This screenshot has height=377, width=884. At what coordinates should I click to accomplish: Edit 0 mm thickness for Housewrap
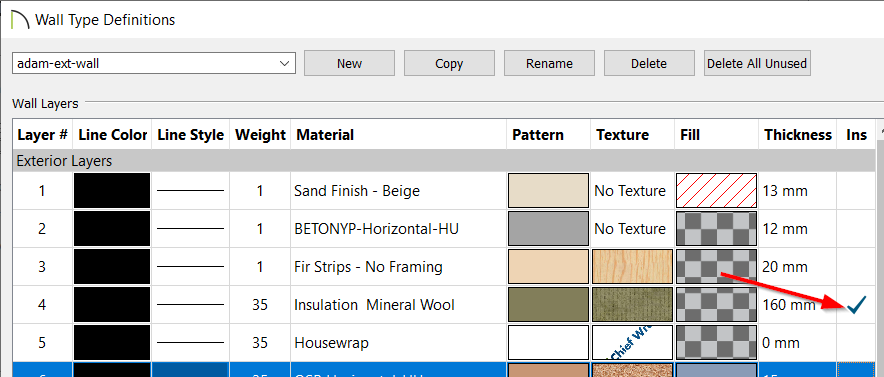[x=781, y=342]
